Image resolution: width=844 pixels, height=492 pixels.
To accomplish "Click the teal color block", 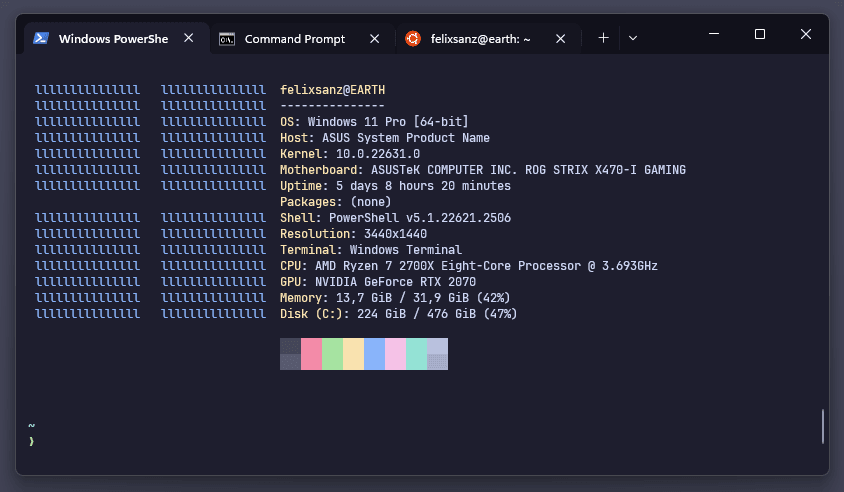I will pos(416,354).
